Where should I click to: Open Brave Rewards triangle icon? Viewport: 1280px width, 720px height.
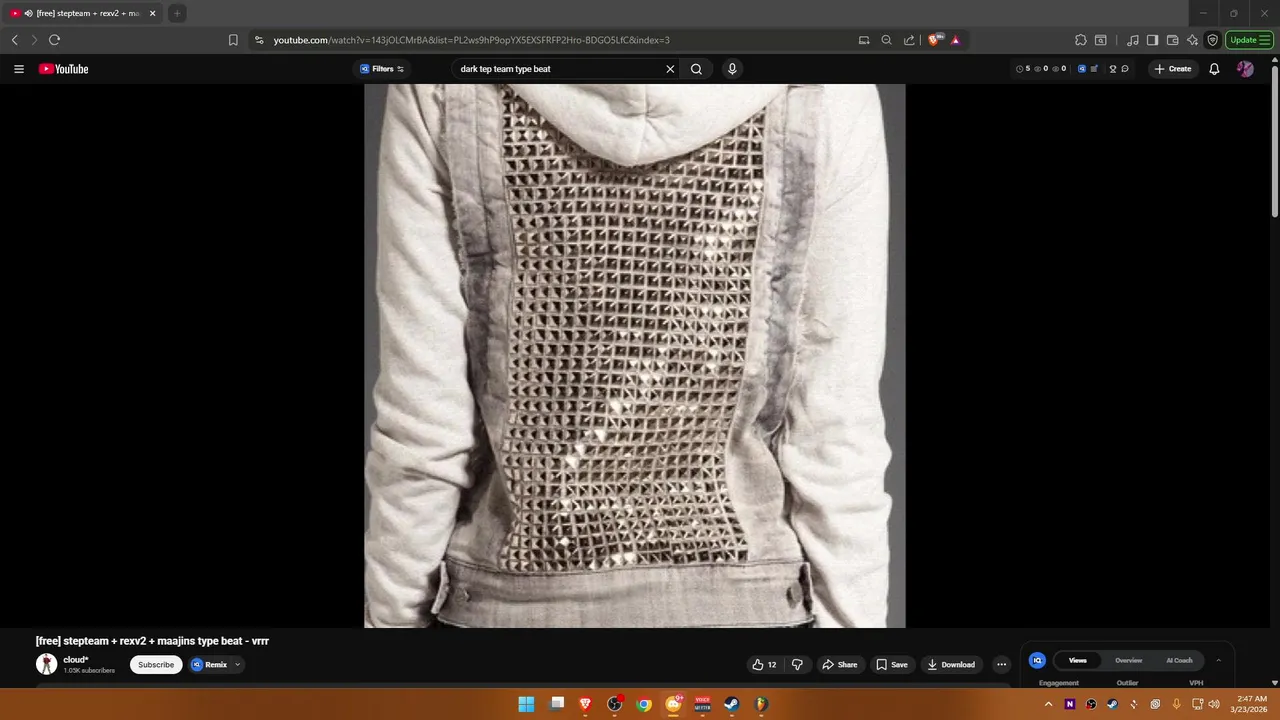[x=955, y=40]
